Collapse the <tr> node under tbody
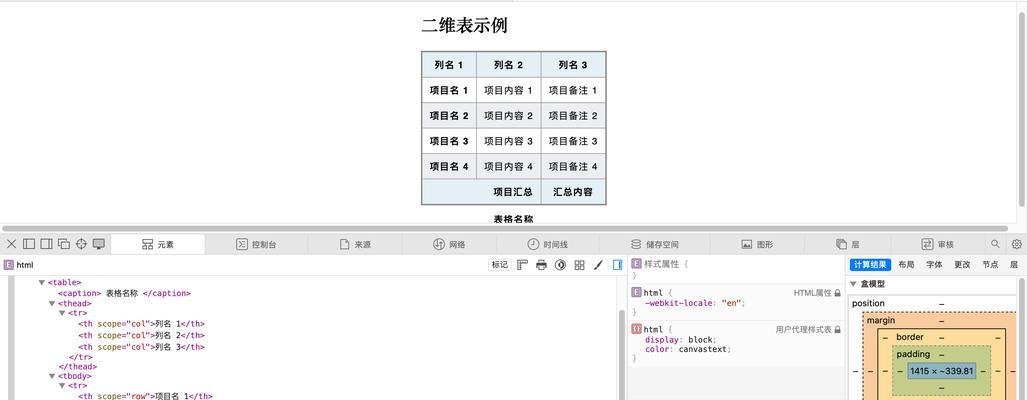1027x400 pixels. [x=62, y=386]
